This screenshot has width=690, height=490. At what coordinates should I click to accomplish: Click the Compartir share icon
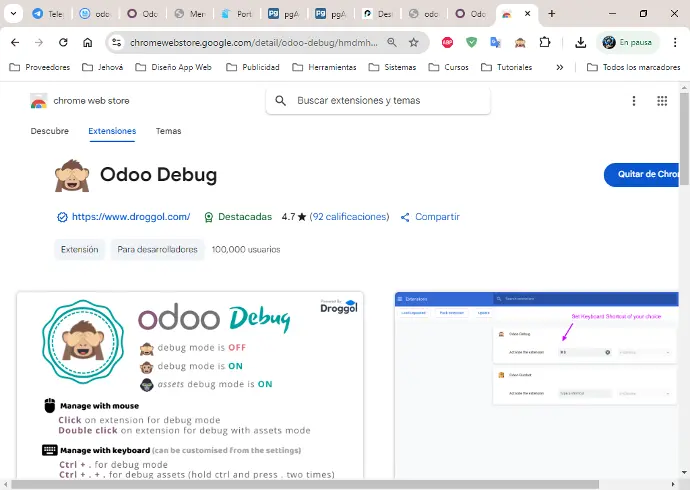point(405,217)
